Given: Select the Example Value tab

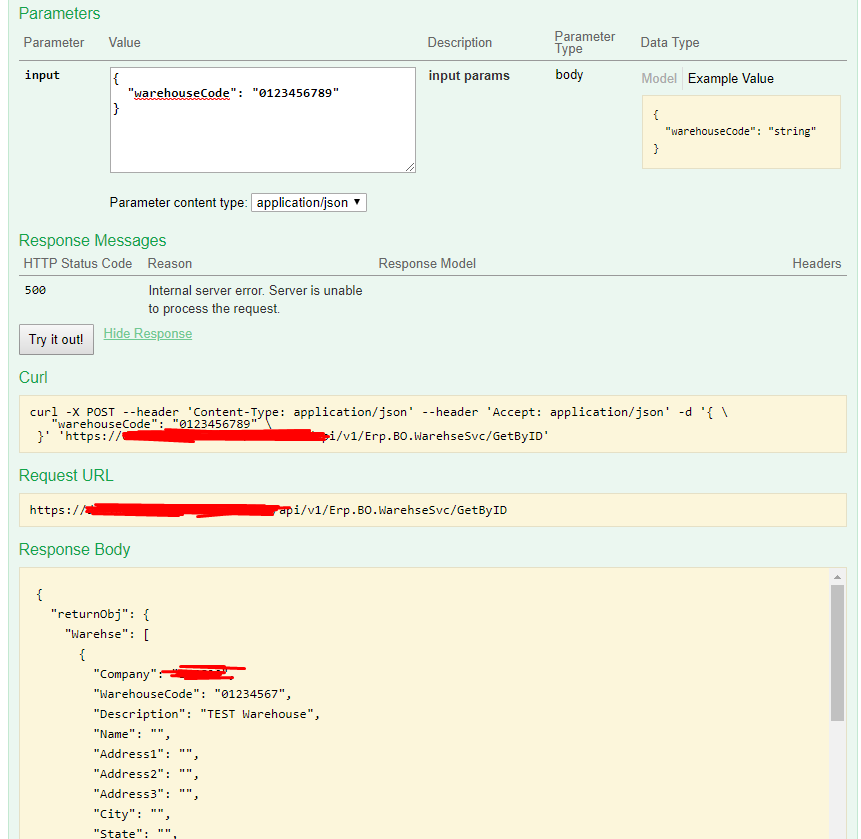Looking at the screenshot, I should coord(730,78).
